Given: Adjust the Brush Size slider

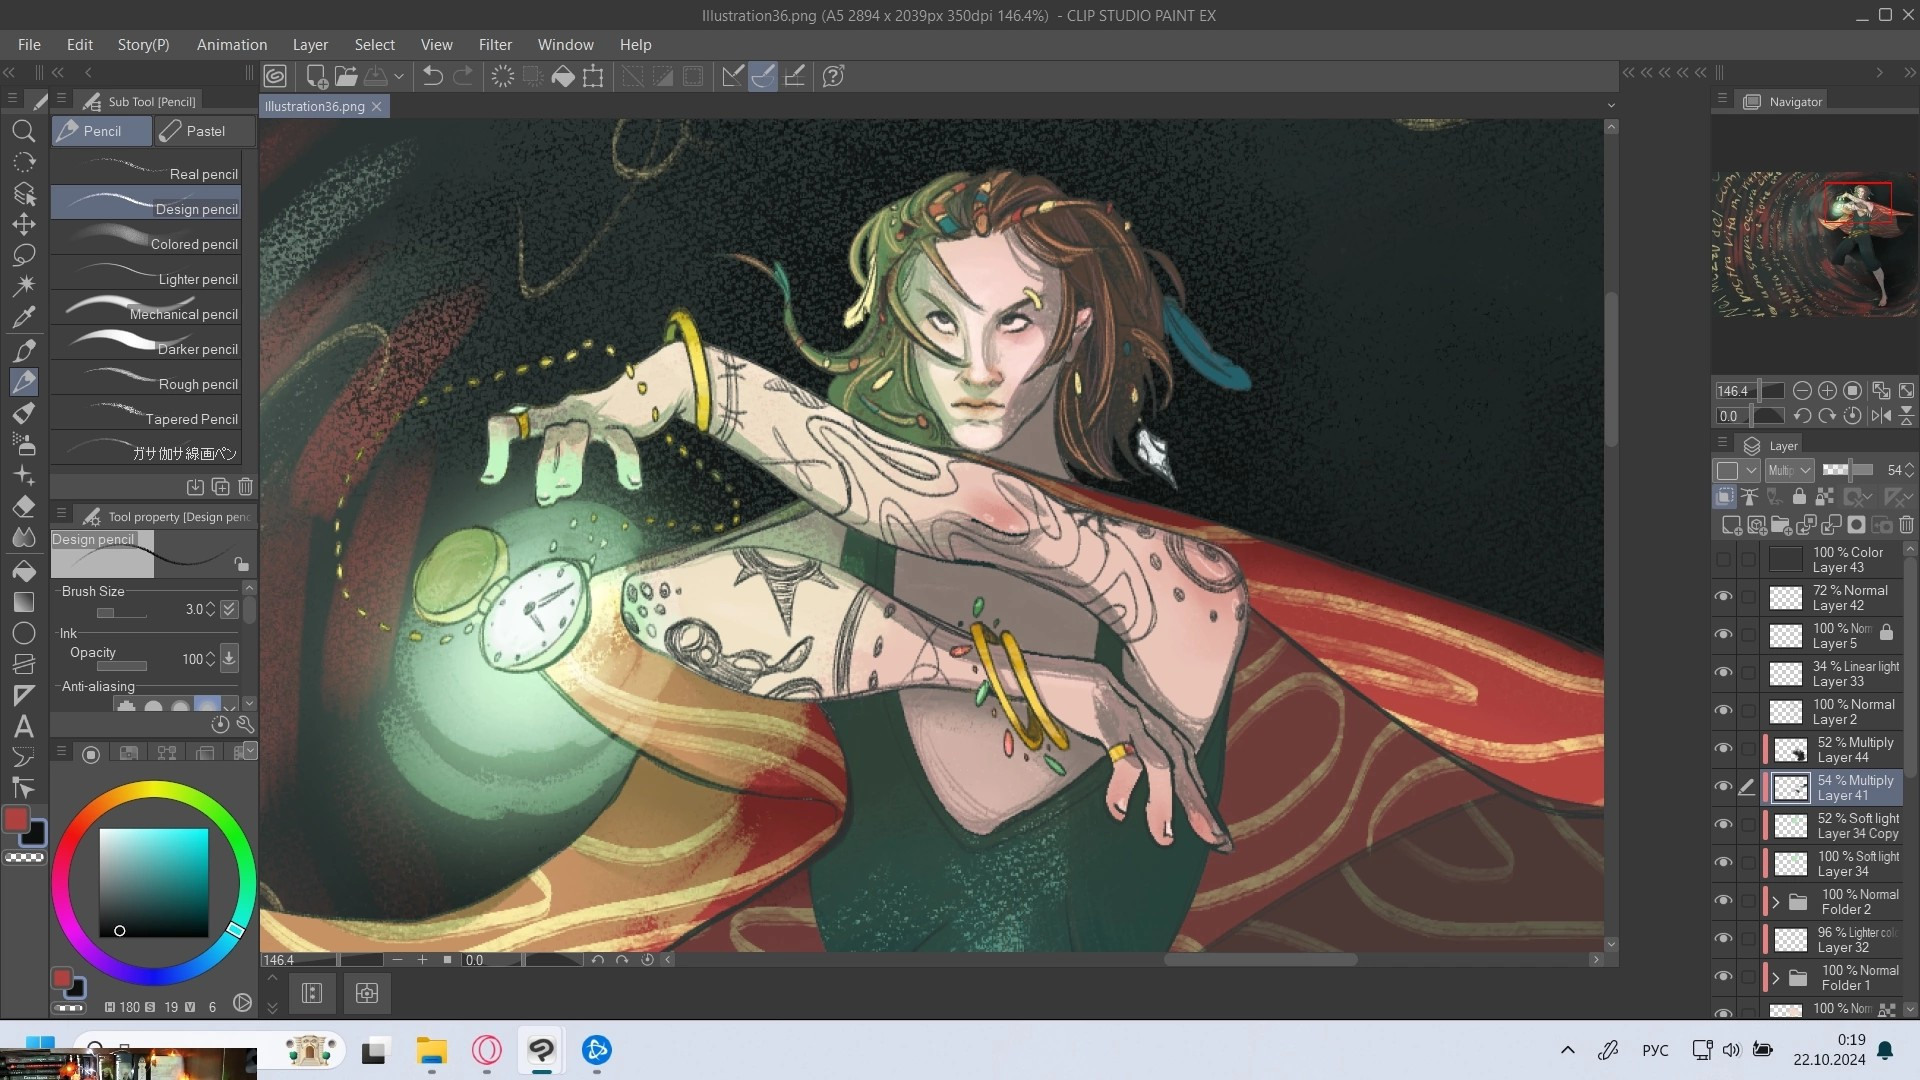Looking at the screenshot, I should click(x=121, y=611).
